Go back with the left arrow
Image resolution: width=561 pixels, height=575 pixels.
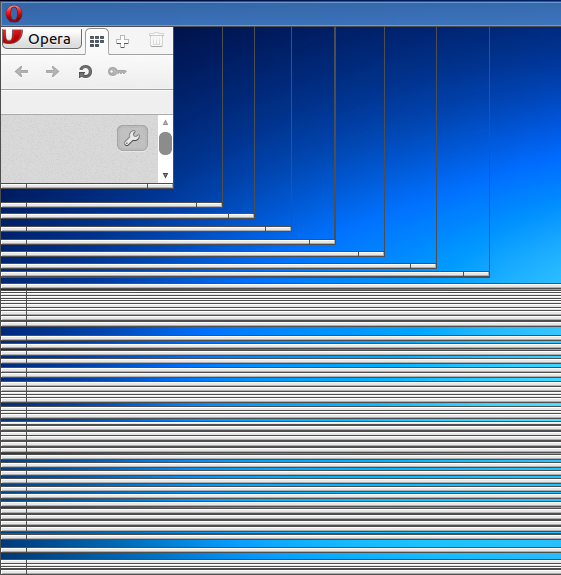(22, 72)
